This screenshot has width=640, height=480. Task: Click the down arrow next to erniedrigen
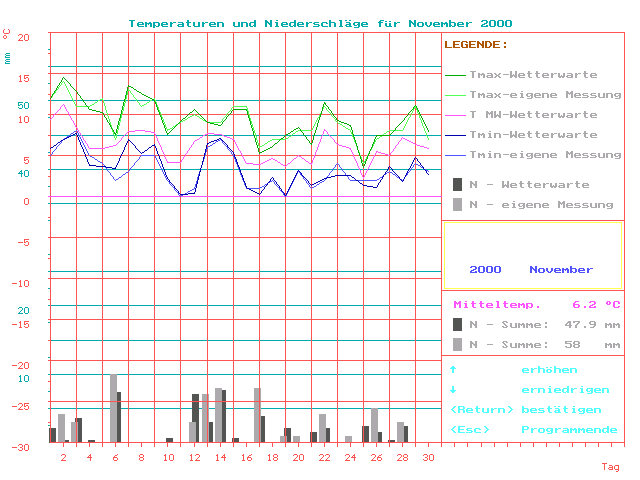(453, 390)
